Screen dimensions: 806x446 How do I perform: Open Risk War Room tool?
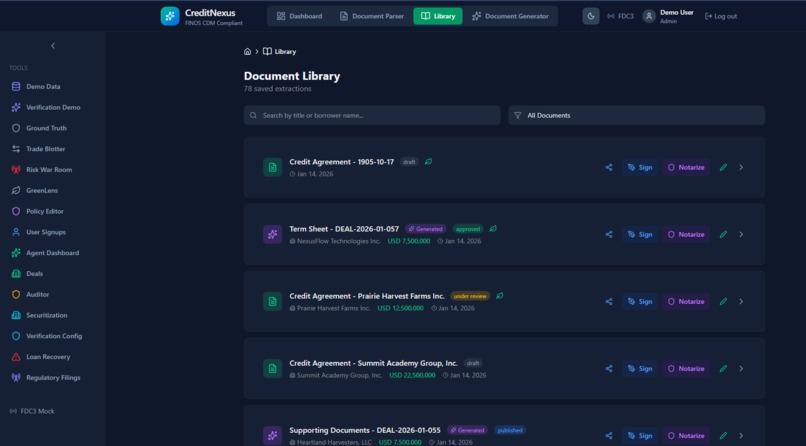tap(49, 170)
